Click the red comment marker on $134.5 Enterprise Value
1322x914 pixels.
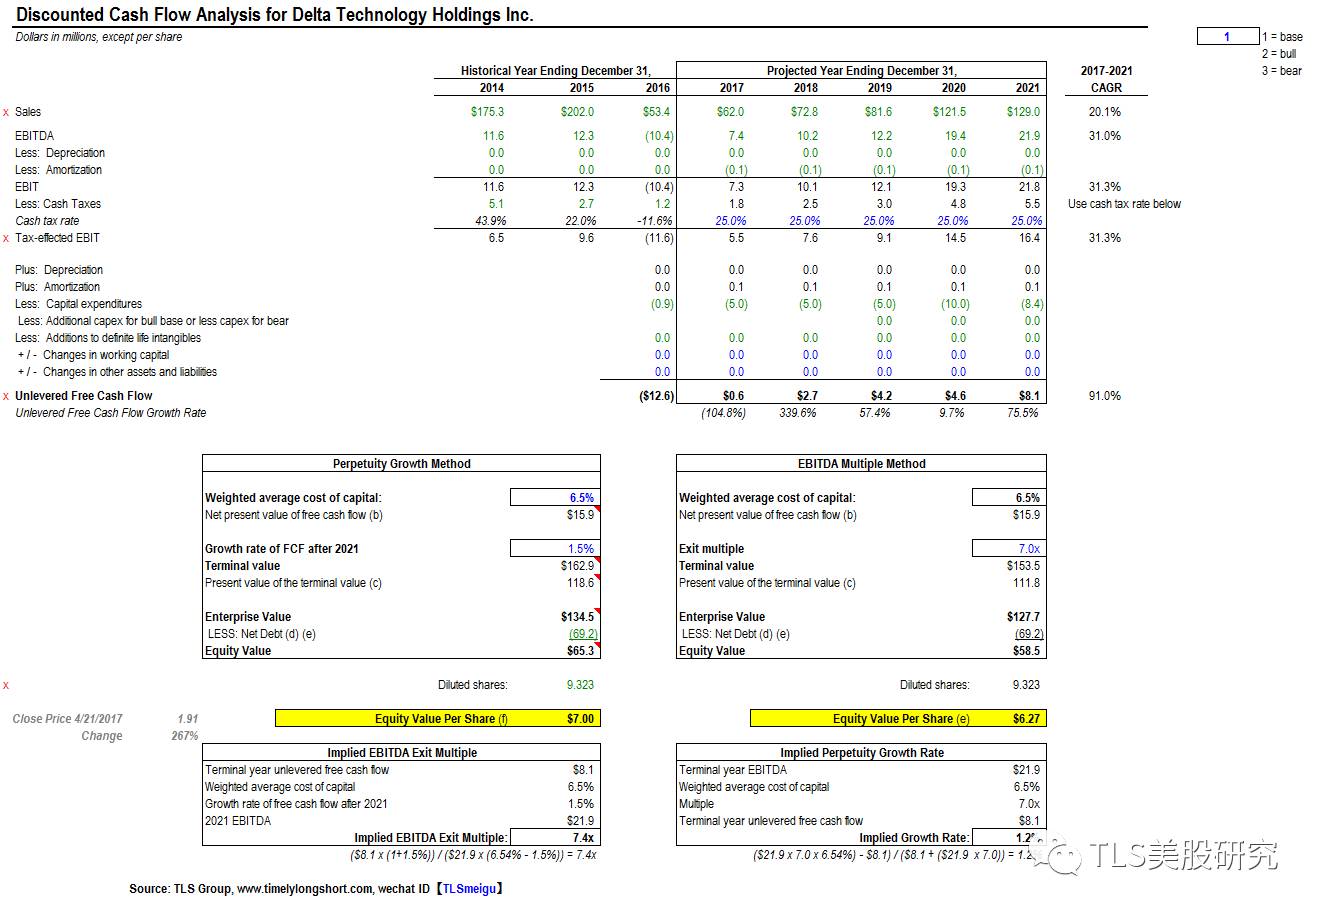pos(597,610)
